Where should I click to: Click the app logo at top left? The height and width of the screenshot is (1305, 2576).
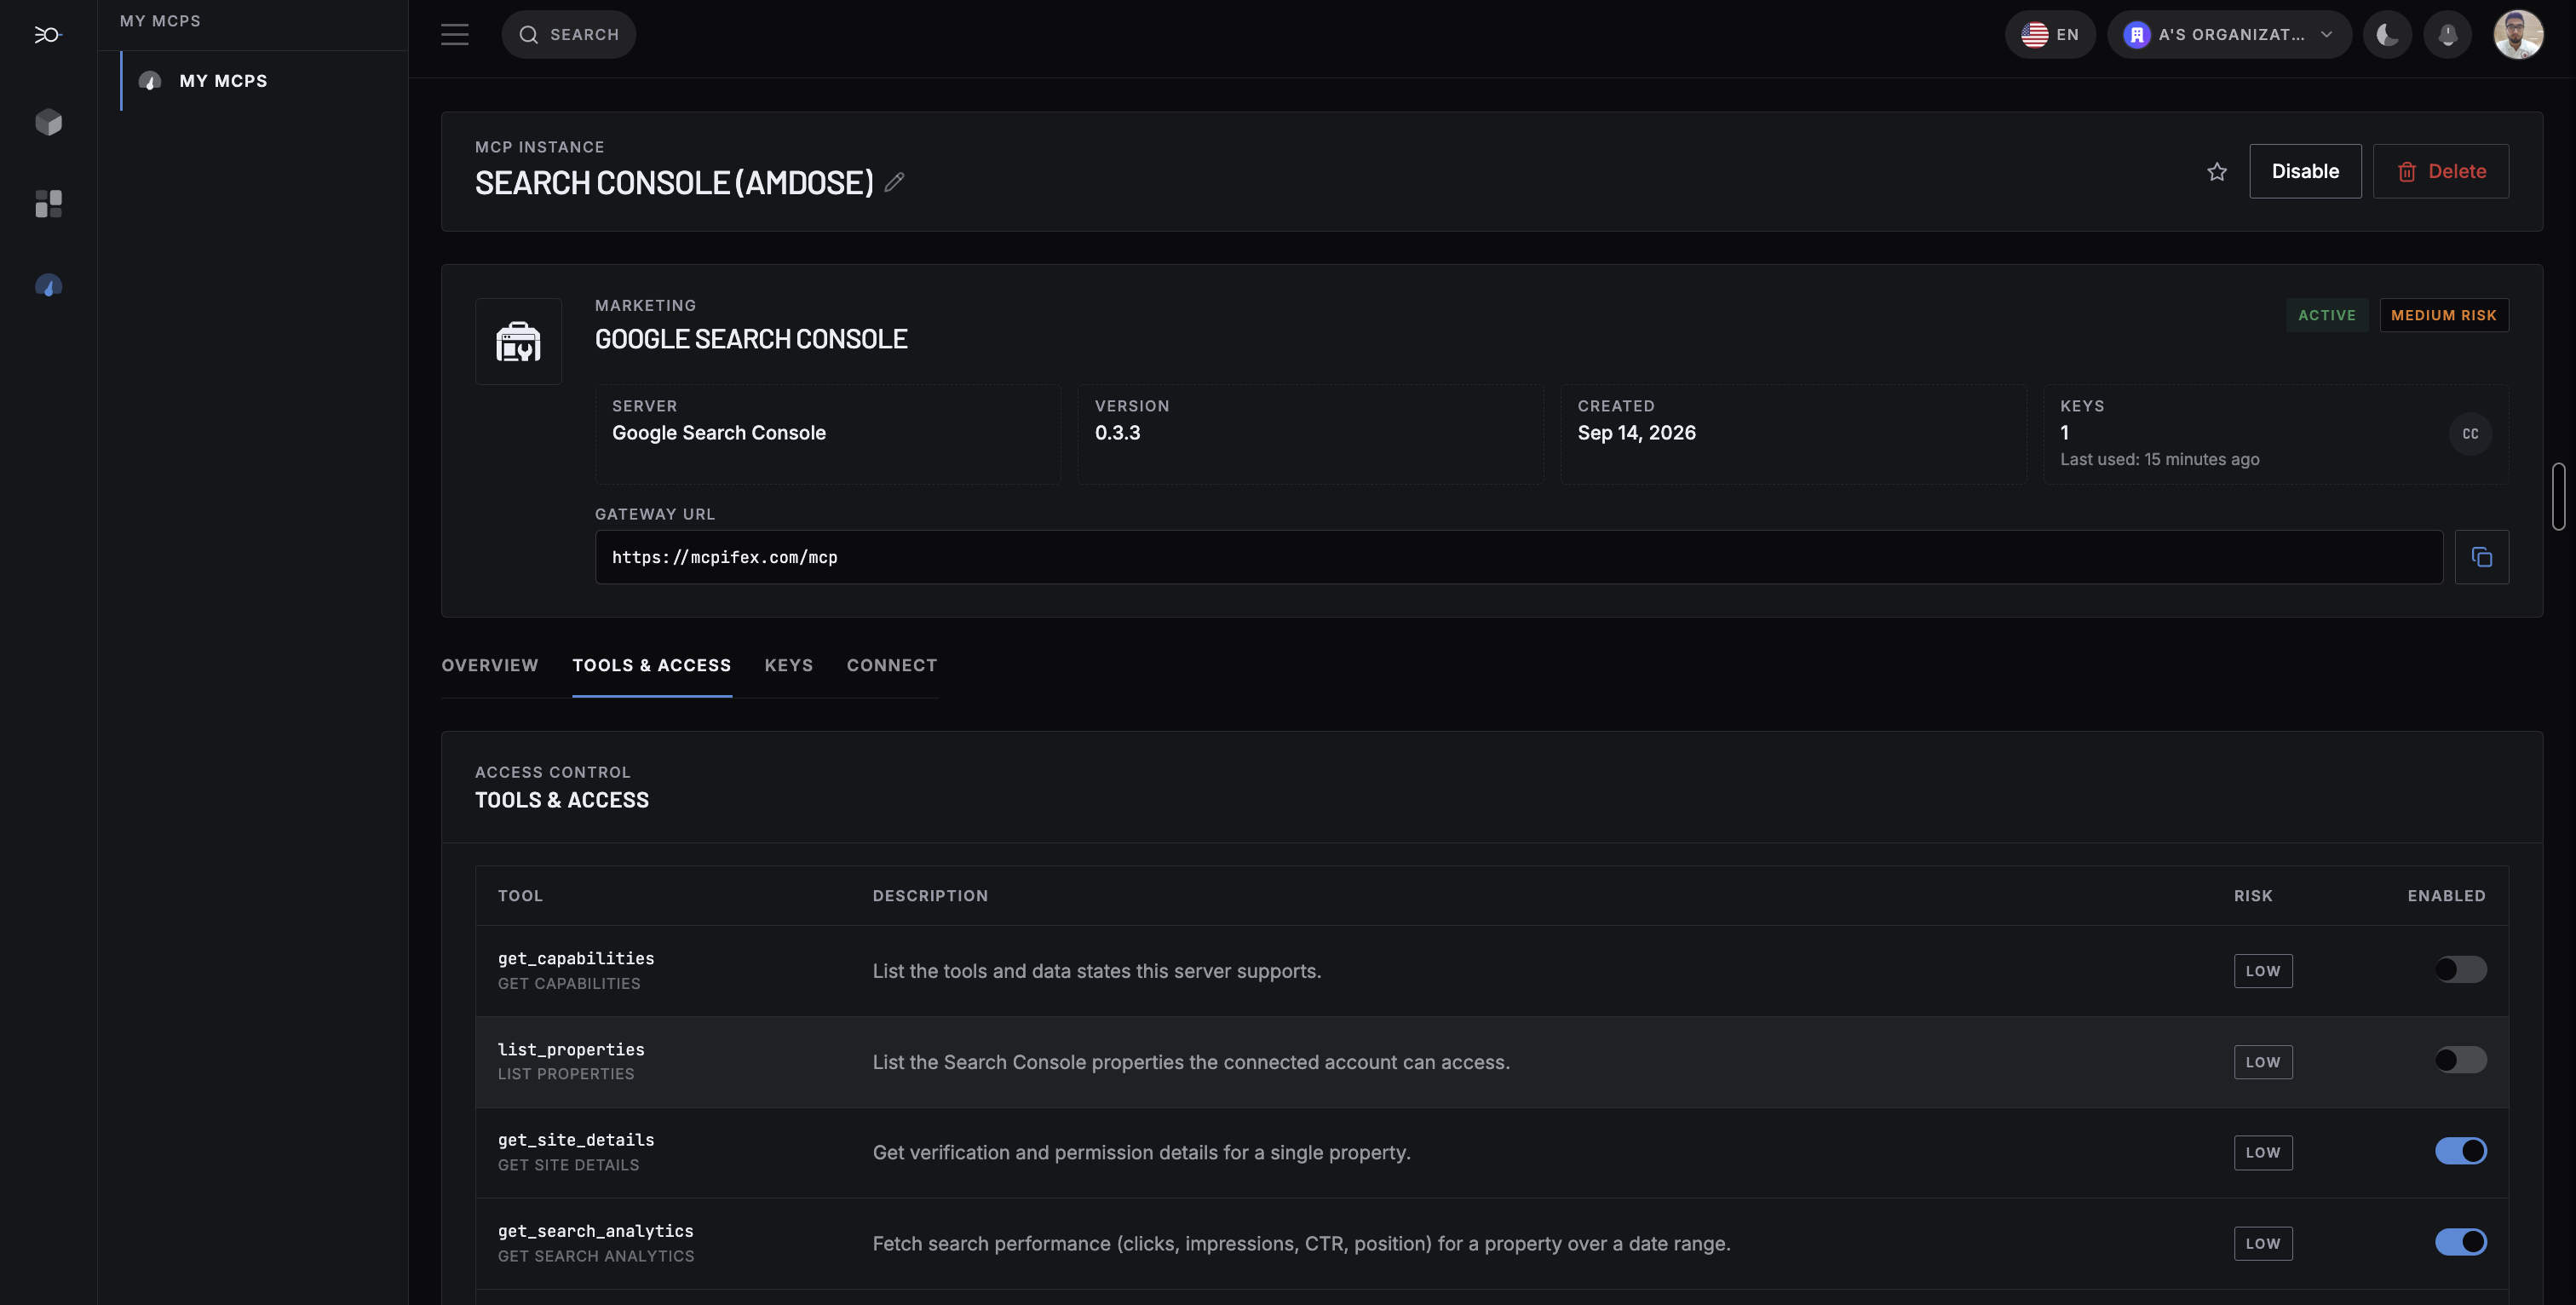pos(48,35)
